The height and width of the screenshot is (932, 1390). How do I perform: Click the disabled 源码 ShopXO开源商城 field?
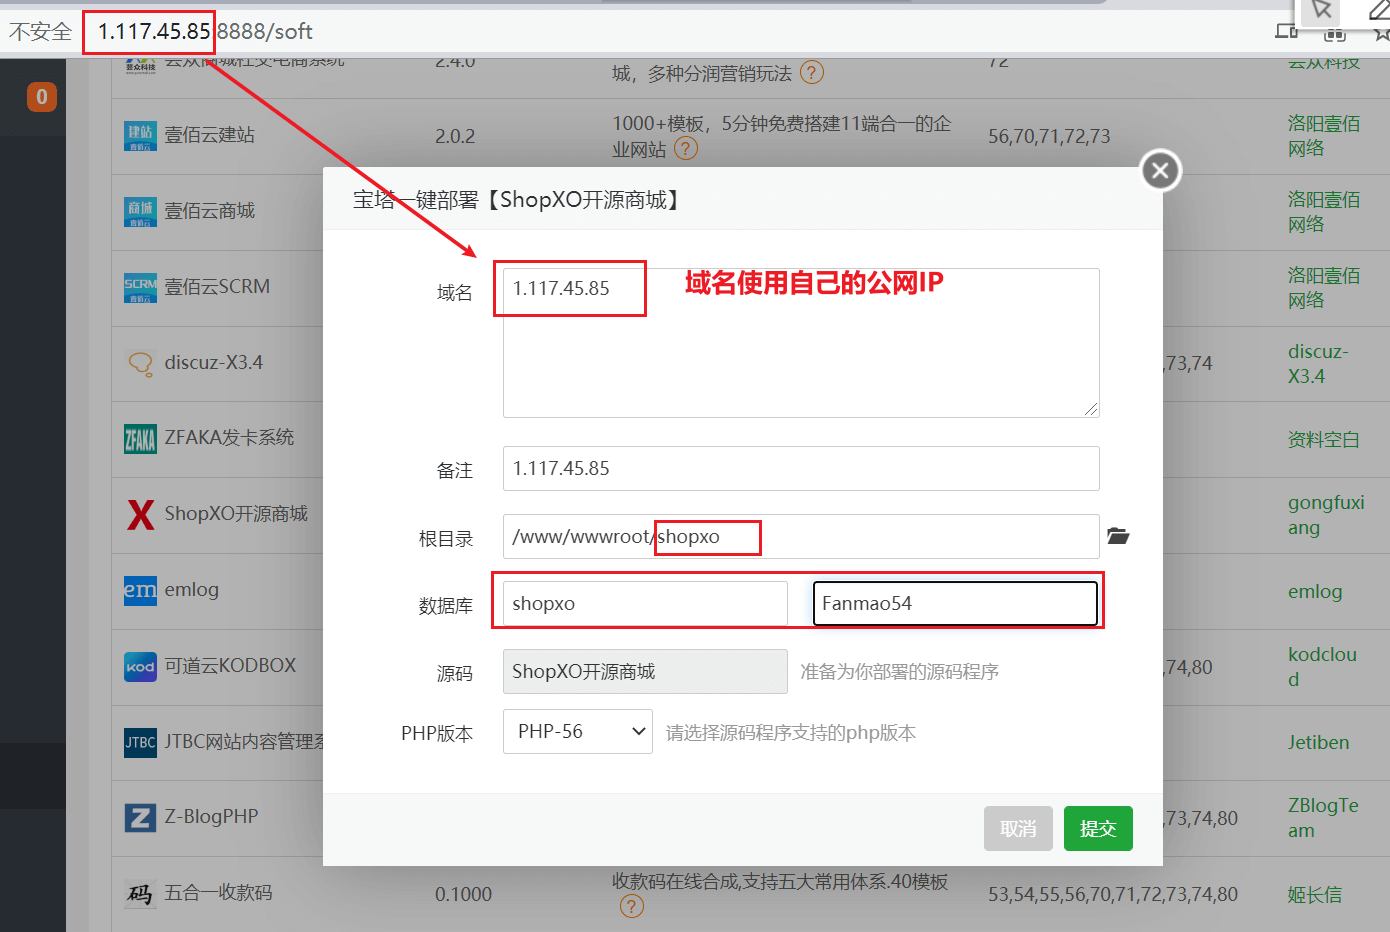645,672
